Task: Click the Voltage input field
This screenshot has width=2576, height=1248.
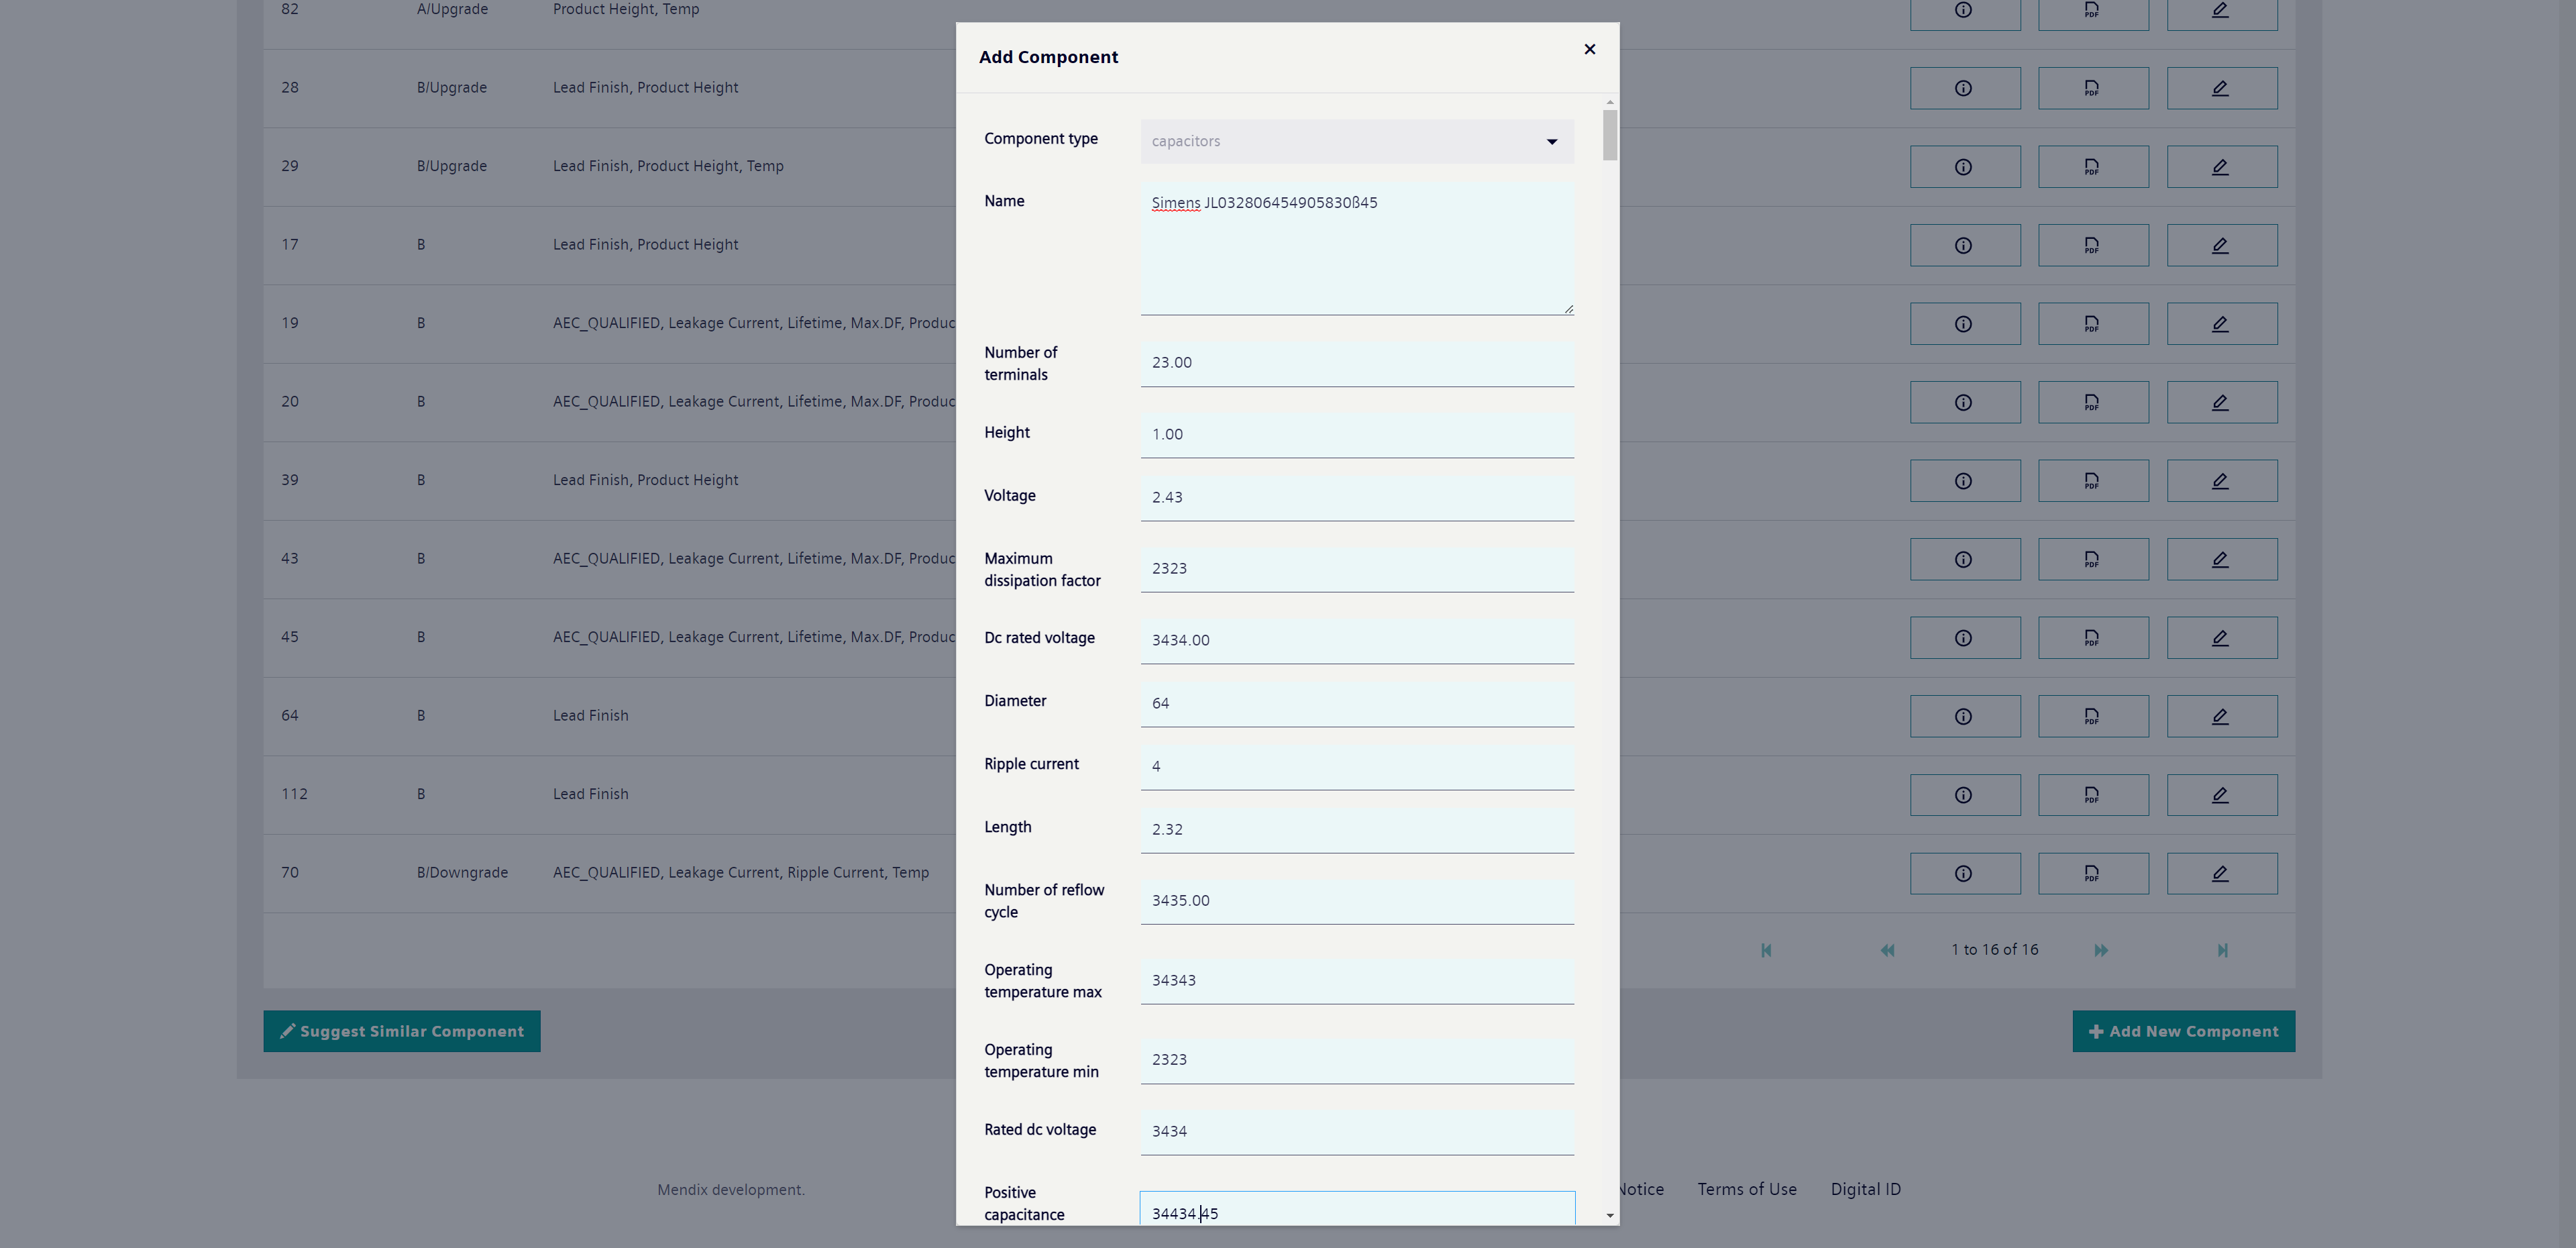Action: pyautogui.click(x=1356, y=497)
